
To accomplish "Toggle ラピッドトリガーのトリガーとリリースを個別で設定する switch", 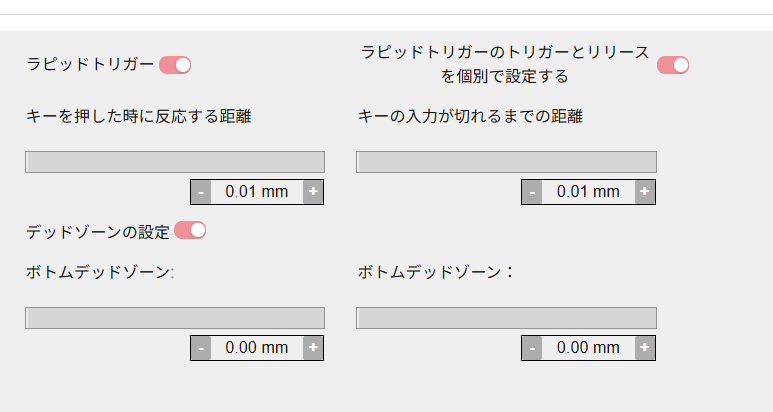I will click(673, 65).
